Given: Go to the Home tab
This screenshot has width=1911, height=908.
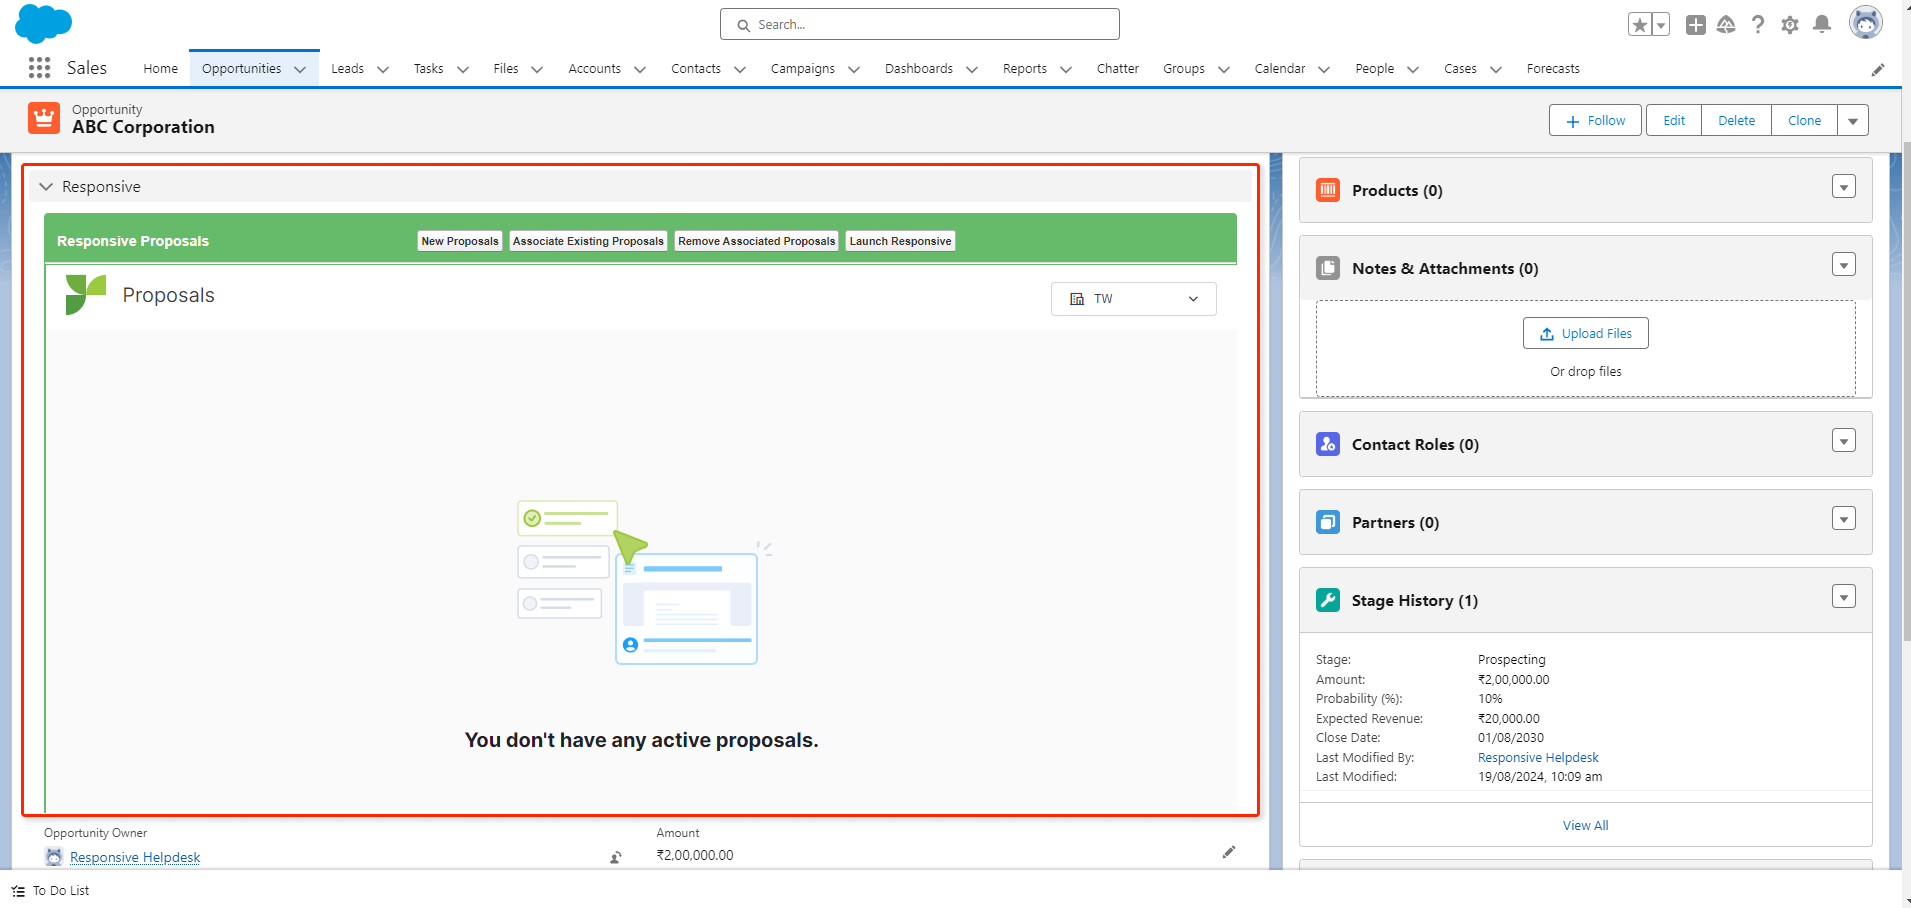Looking at the screenshot, I should click(x=160, y=69).
